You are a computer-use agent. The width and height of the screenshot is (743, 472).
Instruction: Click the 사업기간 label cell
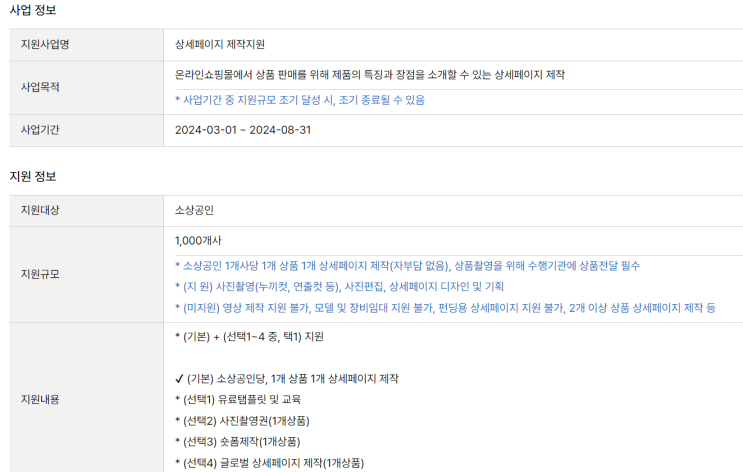40,130
